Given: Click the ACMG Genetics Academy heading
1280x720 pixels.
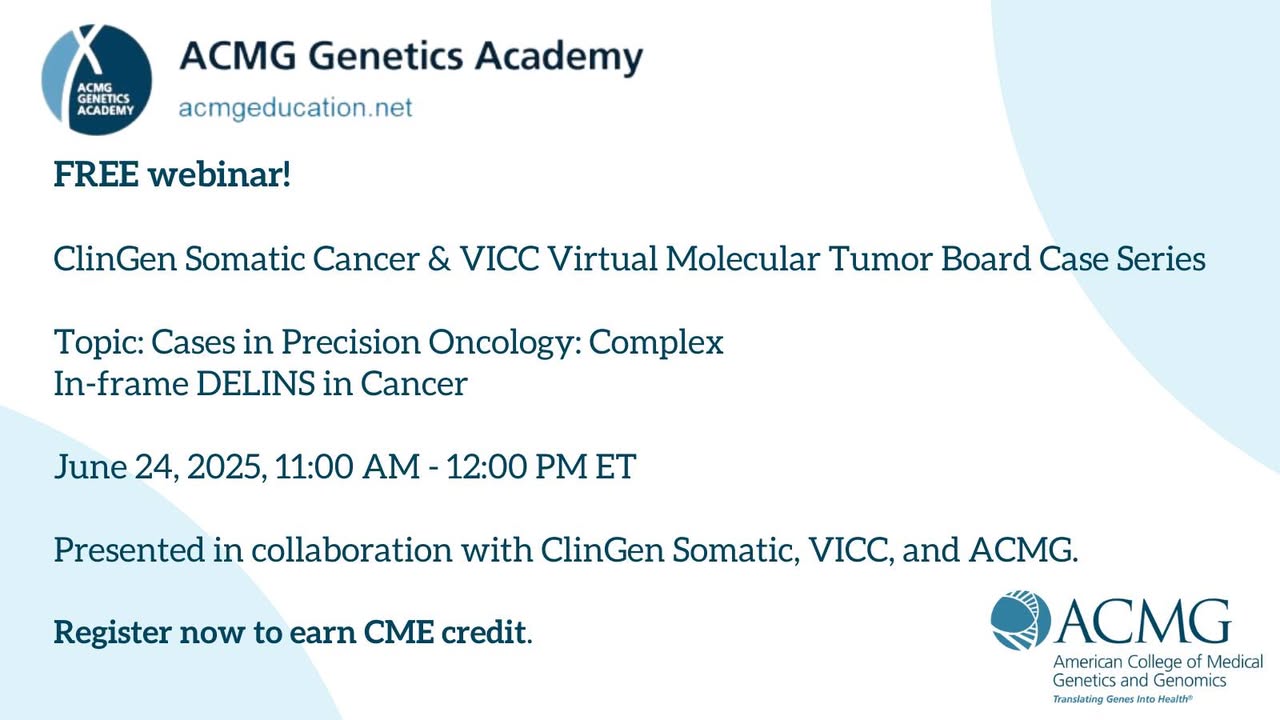Looking at the screenshot, I should point(410,57).
